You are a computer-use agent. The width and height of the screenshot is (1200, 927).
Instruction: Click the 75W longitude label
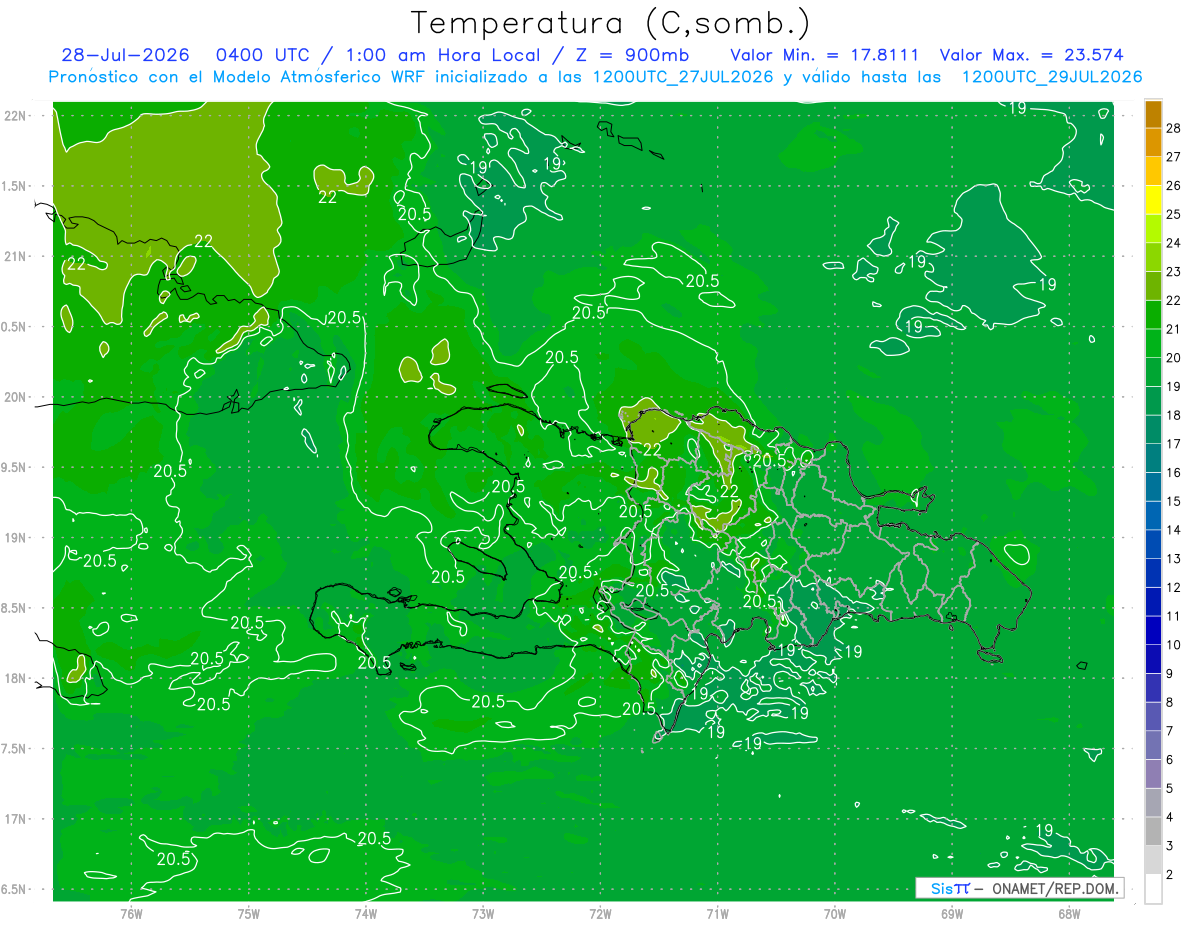tap(248, 913)
